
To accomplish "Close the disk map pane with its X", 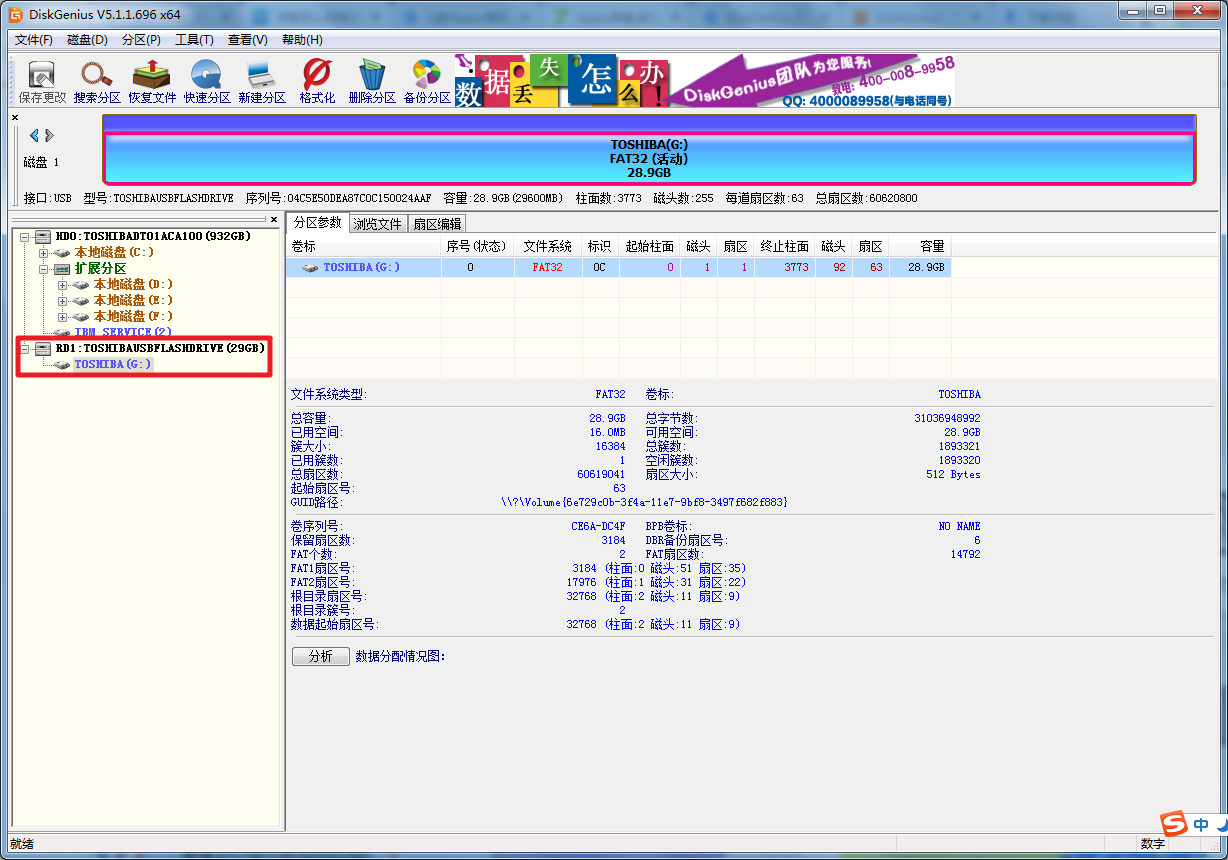I will click(15, 118).
